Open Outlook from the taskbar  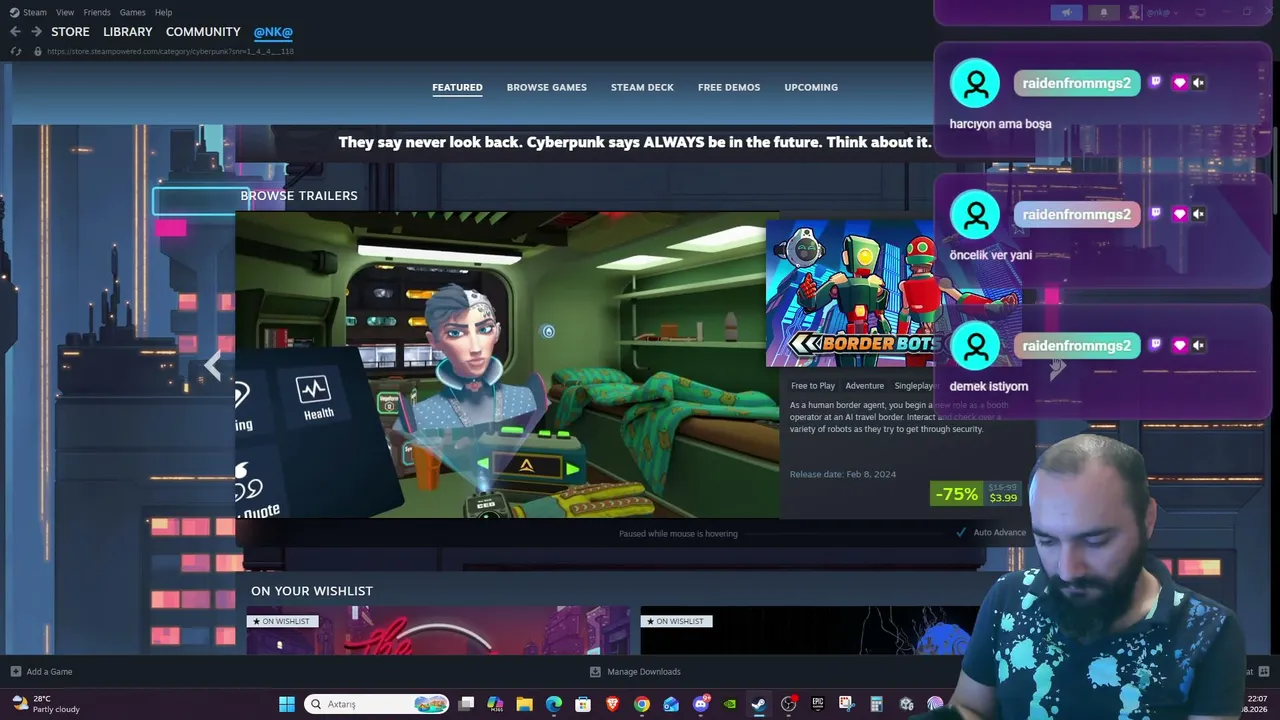tap(671, 704)
